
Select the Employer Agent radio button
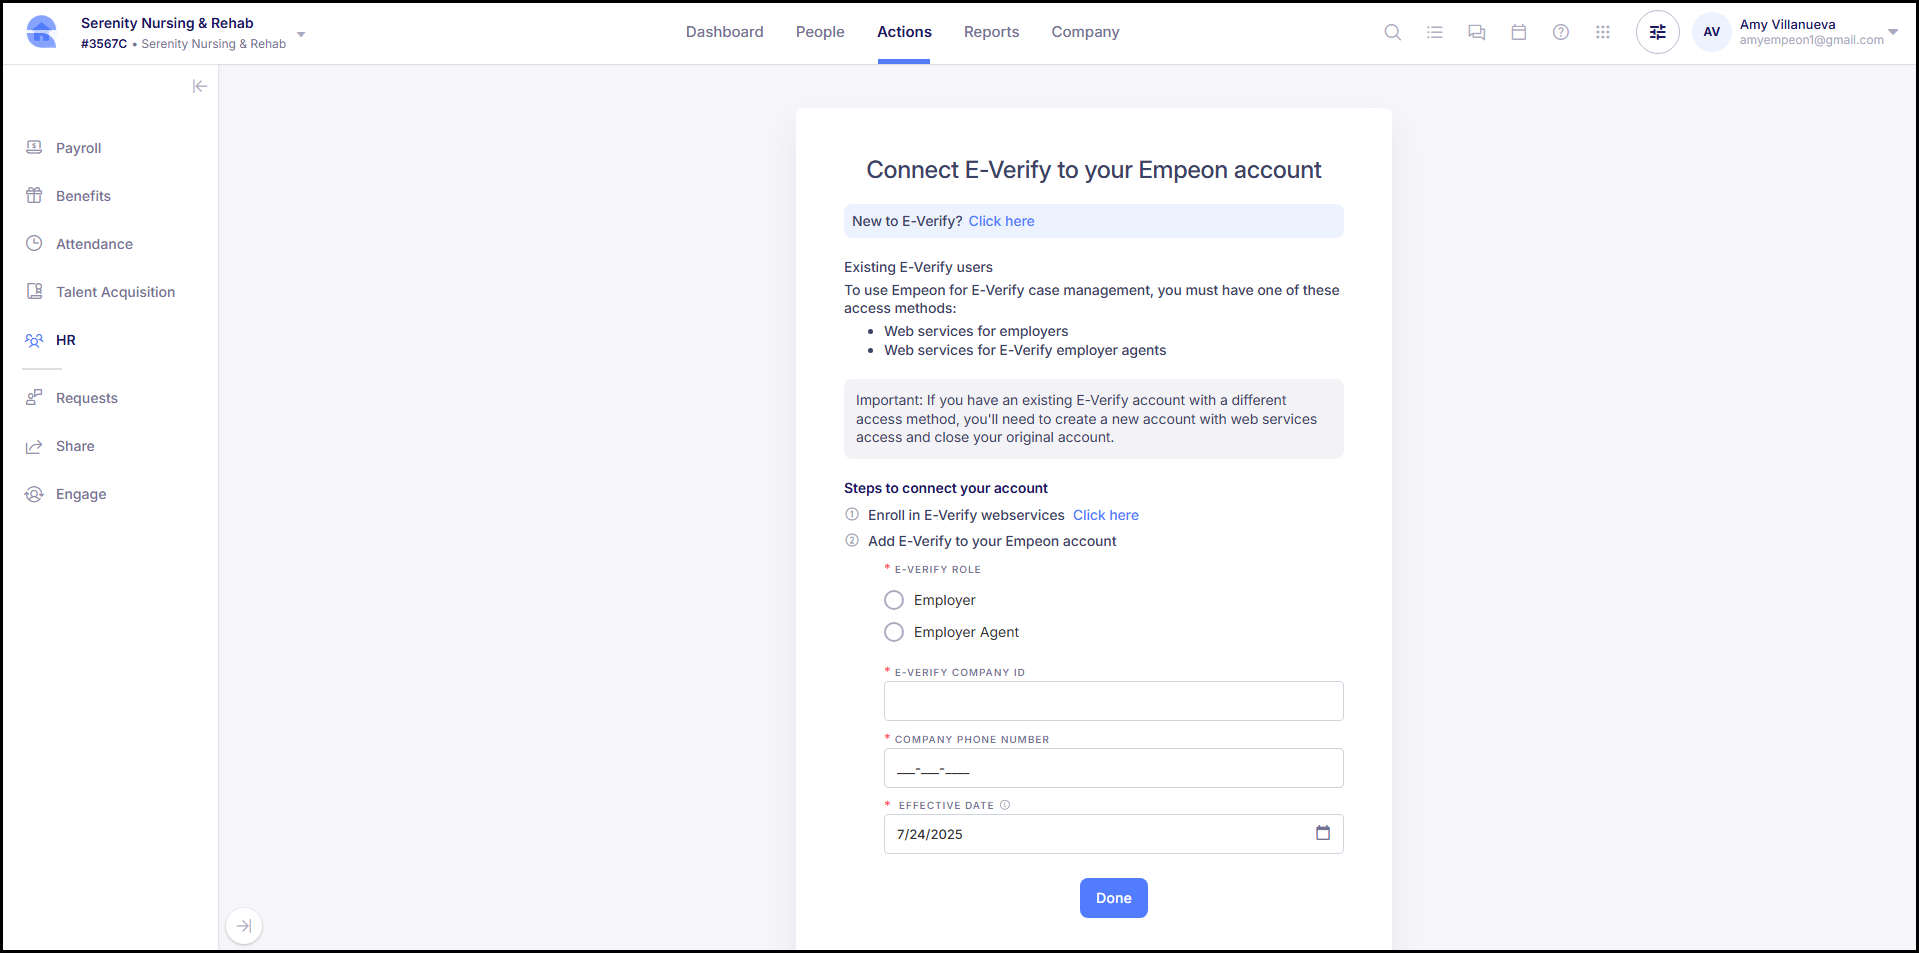893,631
